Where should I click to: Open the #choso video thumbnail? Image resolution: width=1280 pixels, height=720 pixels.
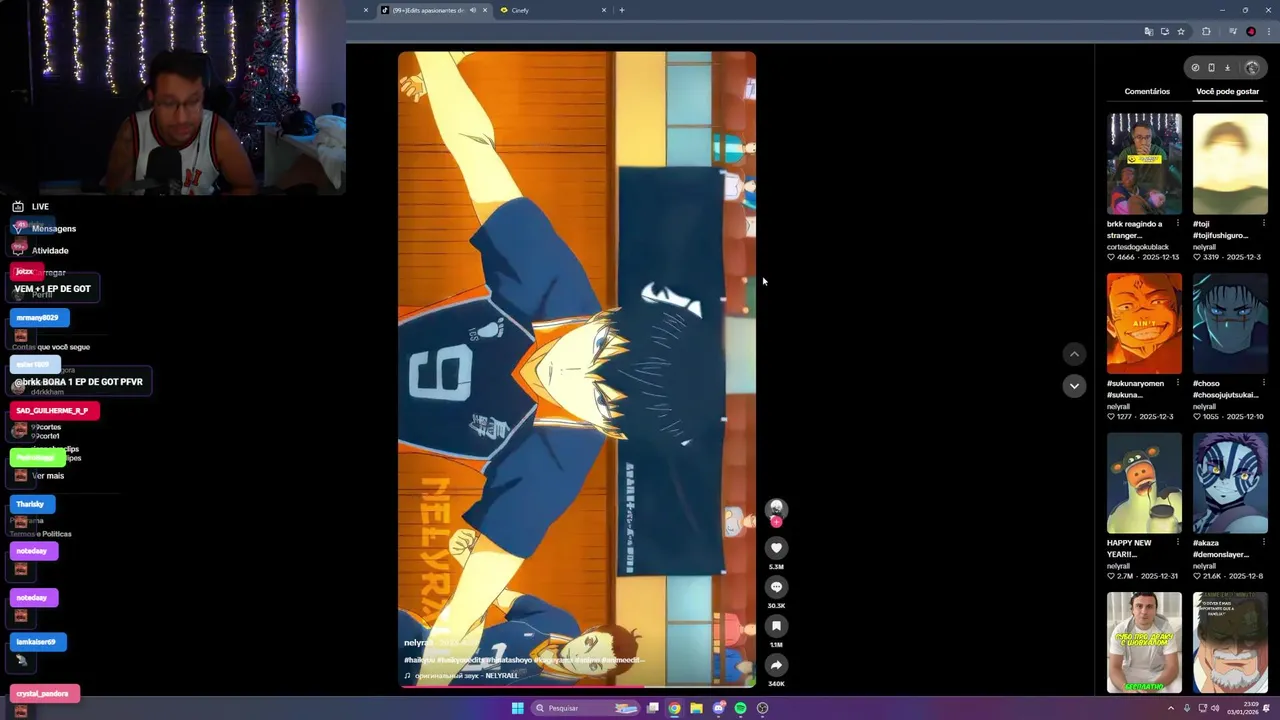[x=1230, y=323]
